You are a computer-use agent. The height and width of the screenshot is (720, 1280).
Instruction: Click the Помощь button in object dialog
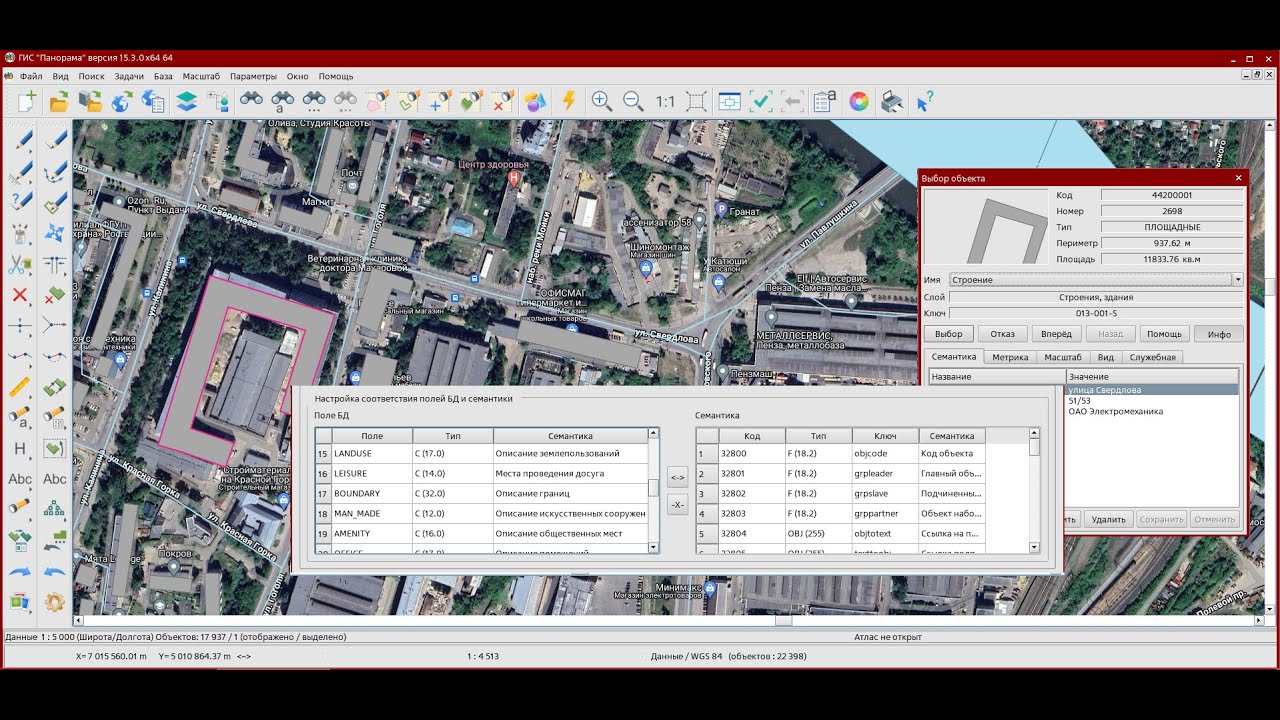coord(1164,334)
